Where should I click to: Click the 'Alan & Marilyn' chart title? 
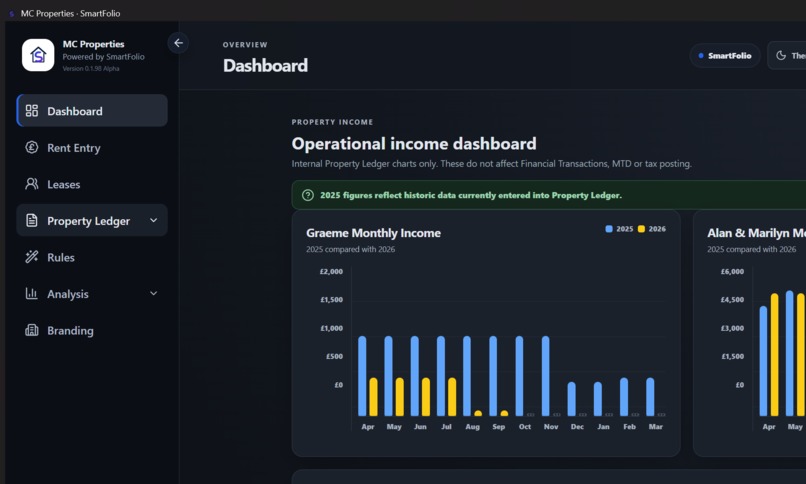pos(756,233)
